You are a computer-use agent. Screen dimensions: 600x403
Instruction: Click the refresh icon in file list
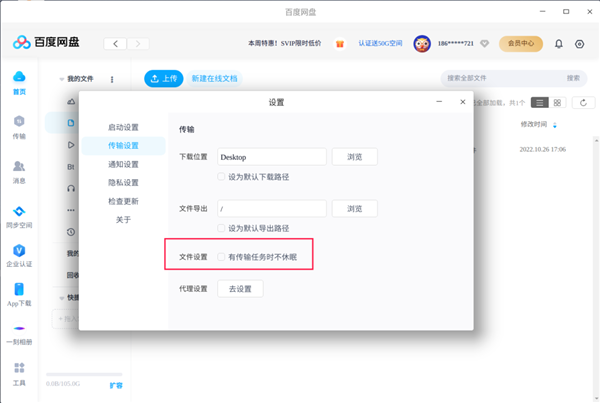(585, 102)
